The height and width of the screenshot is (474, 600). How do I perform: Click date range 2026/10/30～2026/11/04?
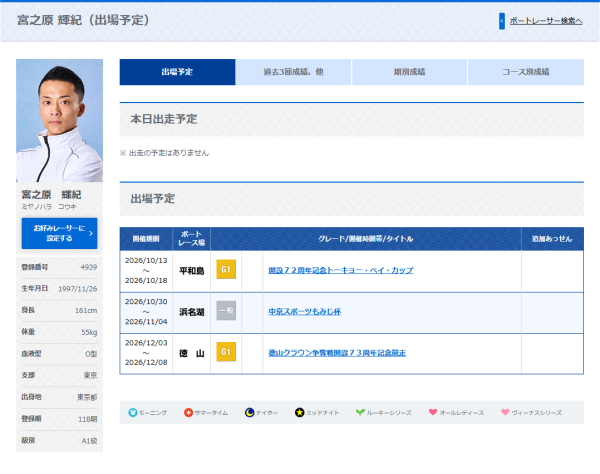coord(146,312)
